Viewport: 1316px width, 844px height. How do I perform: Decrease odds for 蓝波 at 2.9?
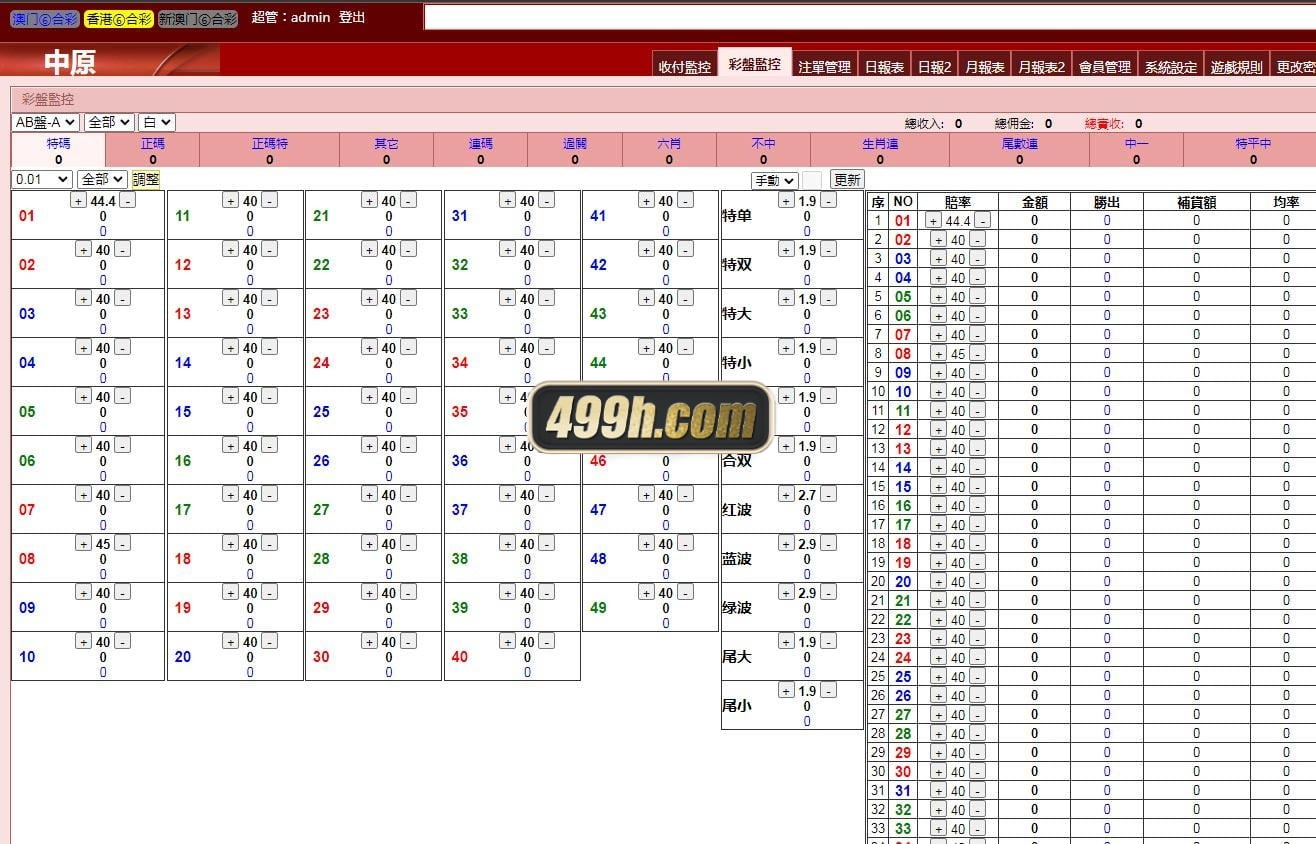(x=828, y=544)
